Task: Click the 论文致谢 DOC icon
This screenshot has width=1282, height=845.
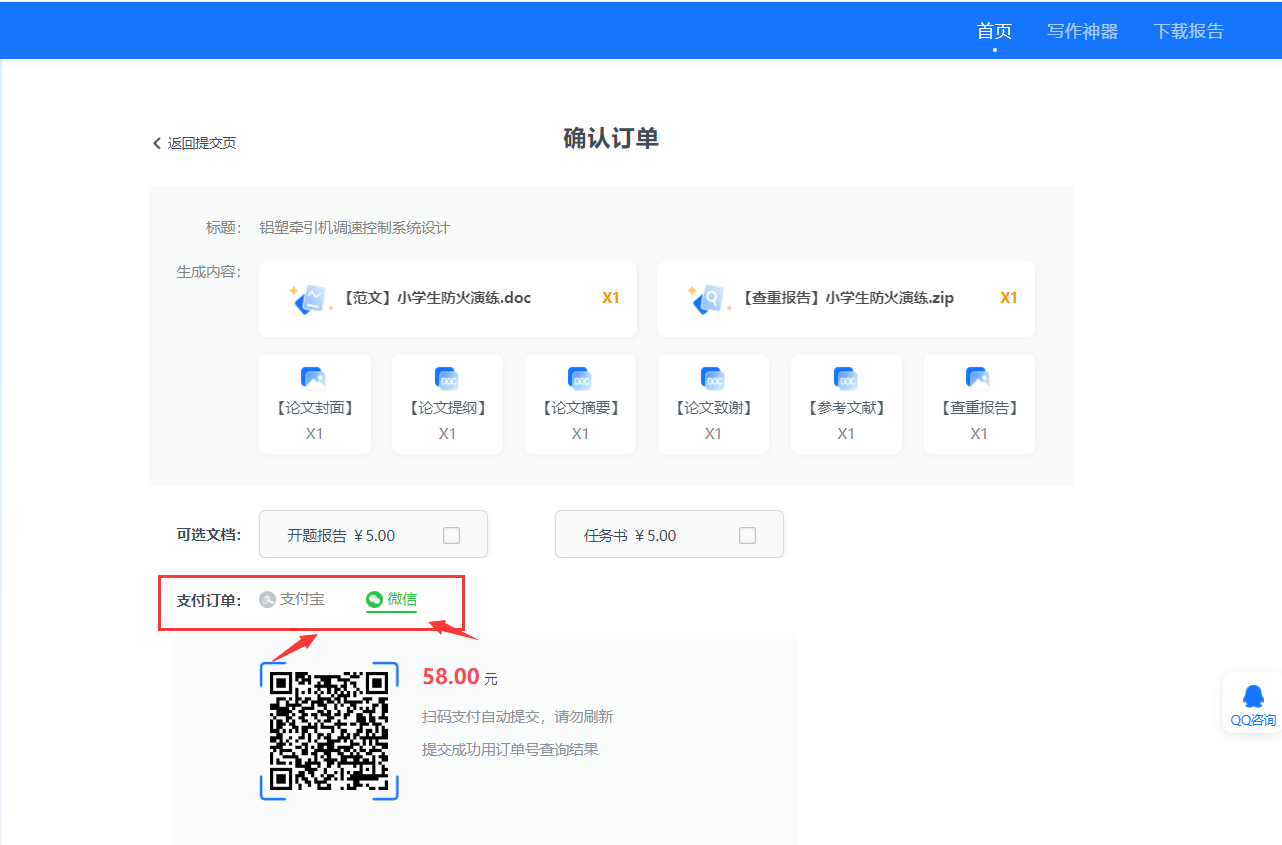Action: [x=713, y=378]
